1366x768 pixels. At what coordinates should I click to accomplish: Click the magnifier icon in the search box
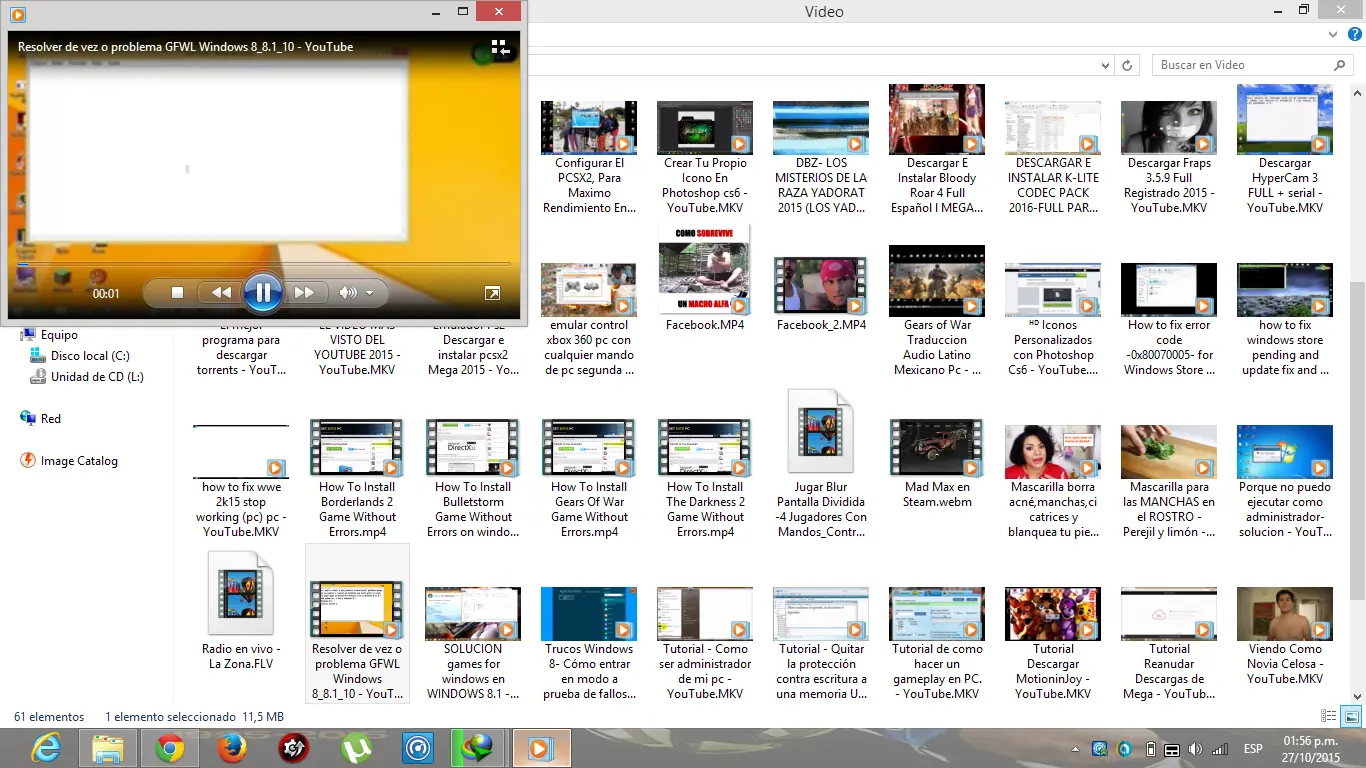1340,65
